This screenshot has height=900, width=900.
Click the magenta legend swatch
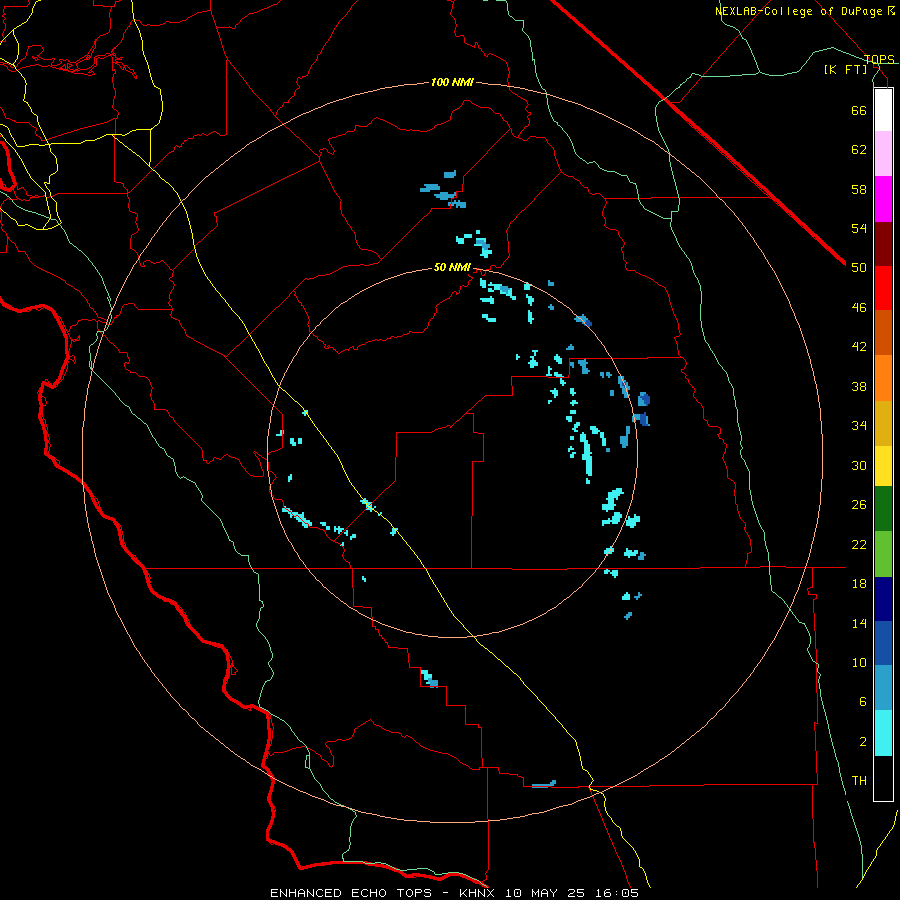(x=883, y=199)
